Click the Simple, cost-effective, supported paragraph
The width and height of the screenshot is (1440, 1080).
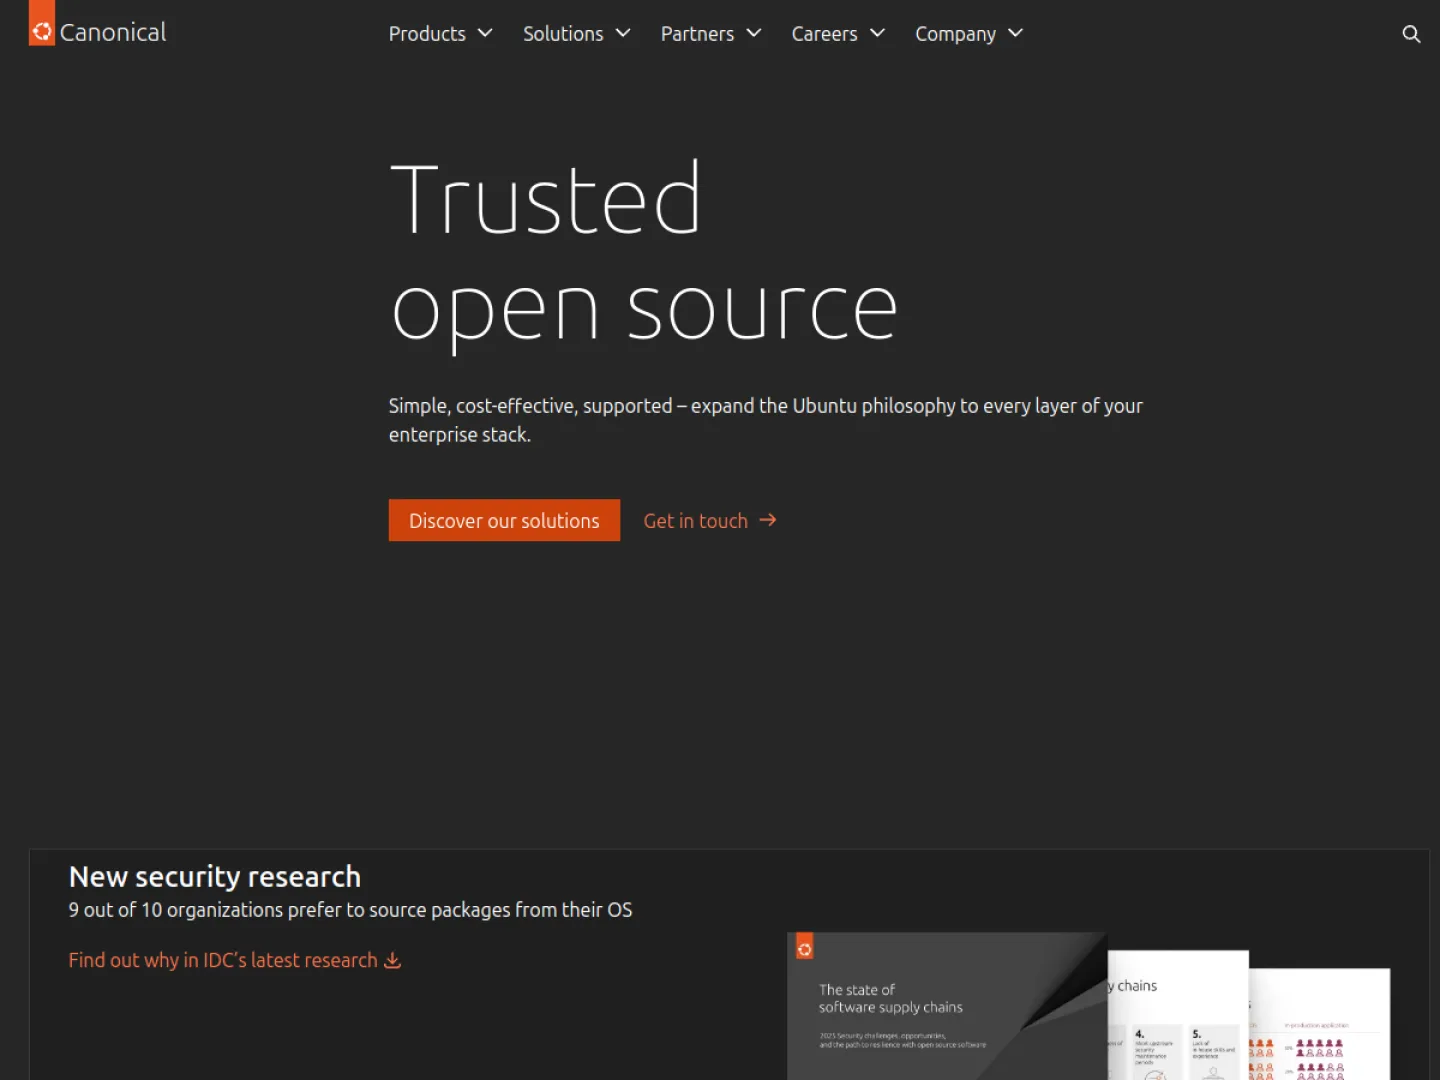[765, 420]
